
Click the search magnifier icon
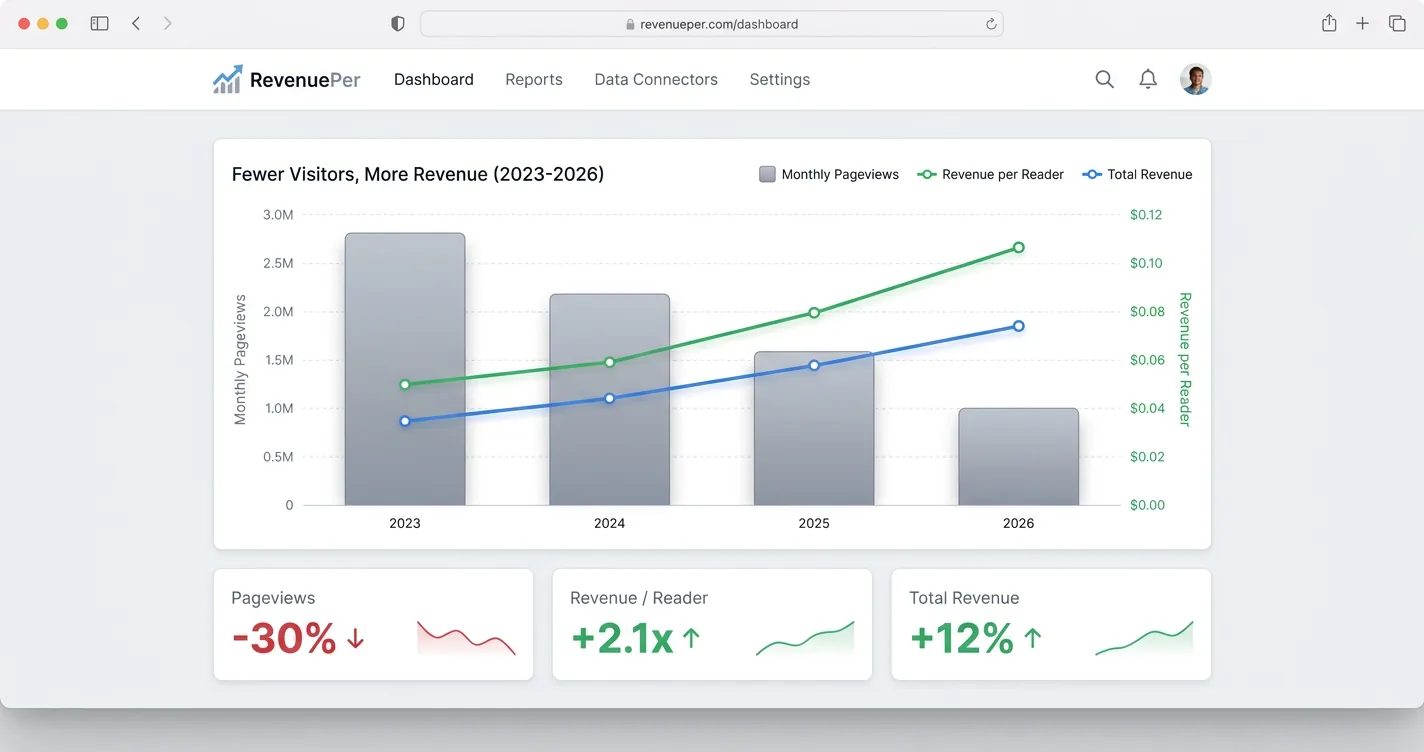coord(1104,79)
